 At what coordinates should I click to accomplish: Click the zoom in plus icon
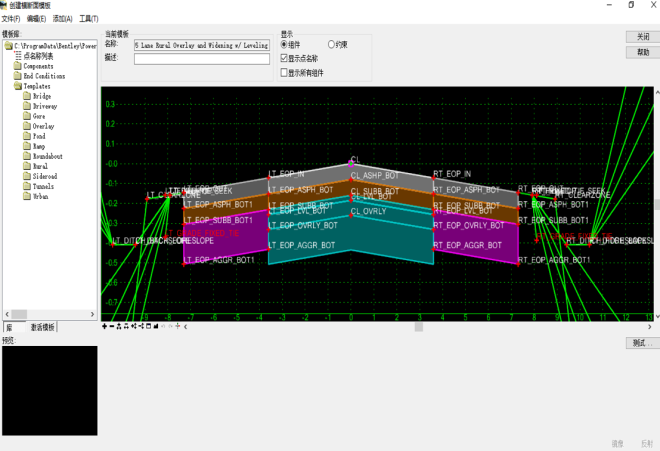[x=104, y=327]
